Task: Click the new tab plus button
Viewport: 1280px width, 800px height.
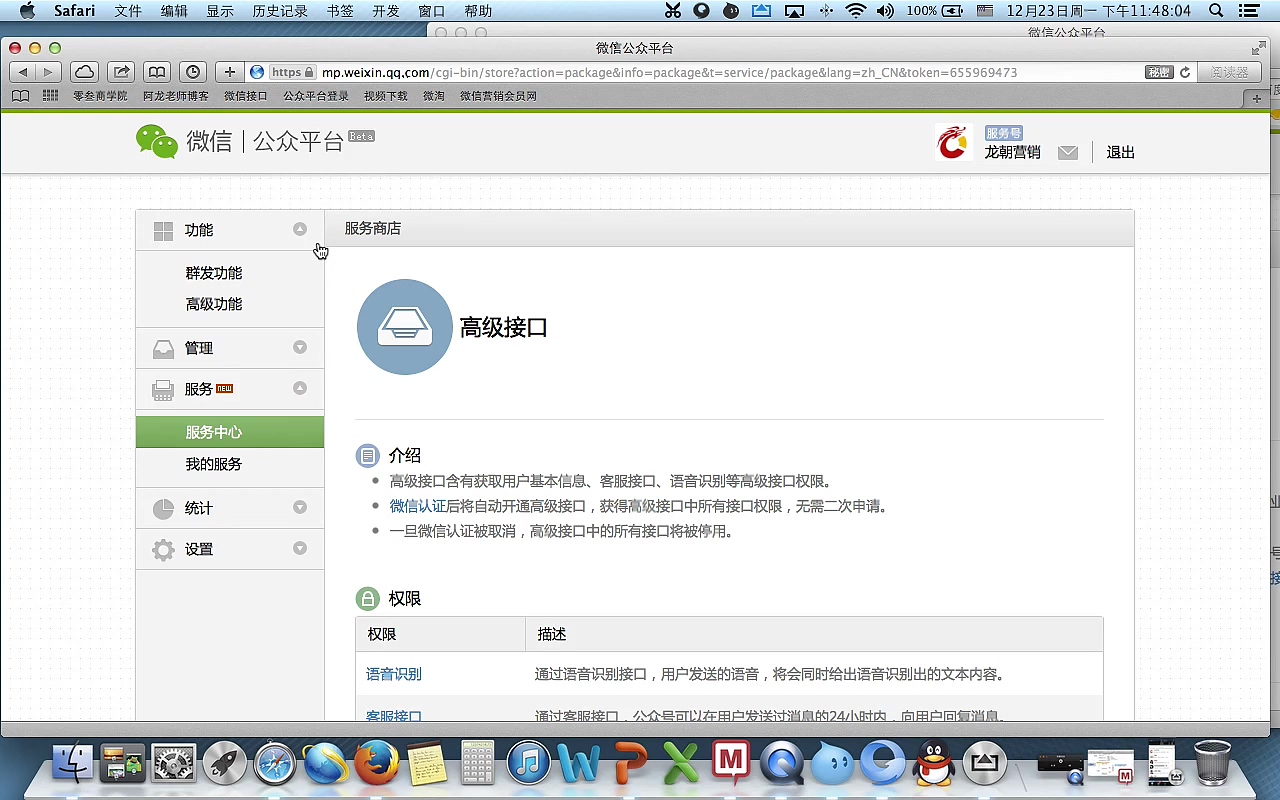Action: click(1257, 98)
